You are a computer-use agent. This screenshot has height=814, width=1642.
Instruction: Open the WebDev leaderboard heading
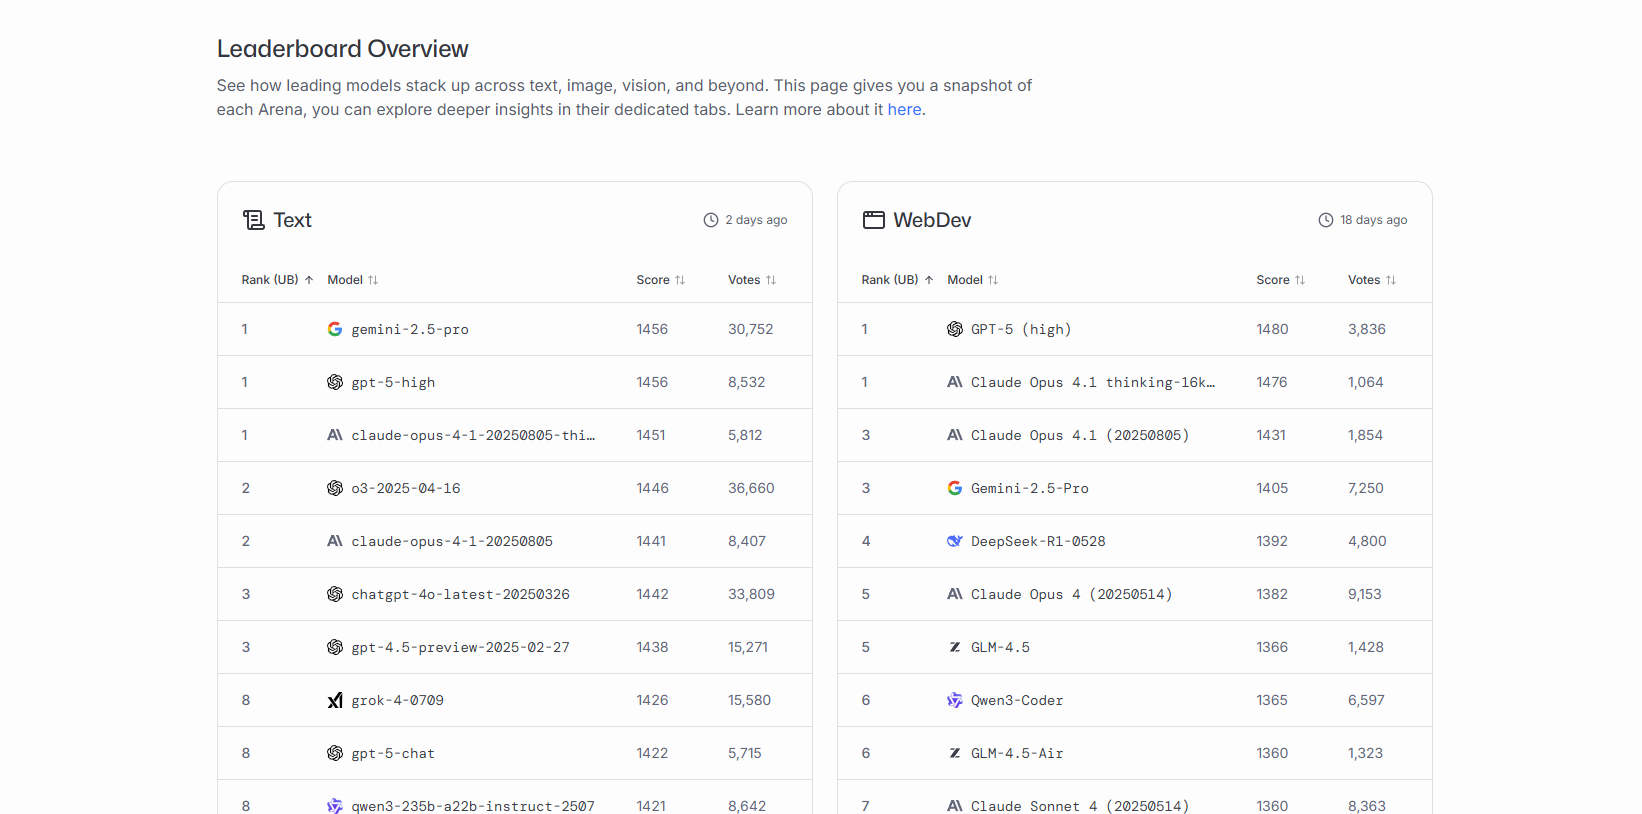pos(932,220)
